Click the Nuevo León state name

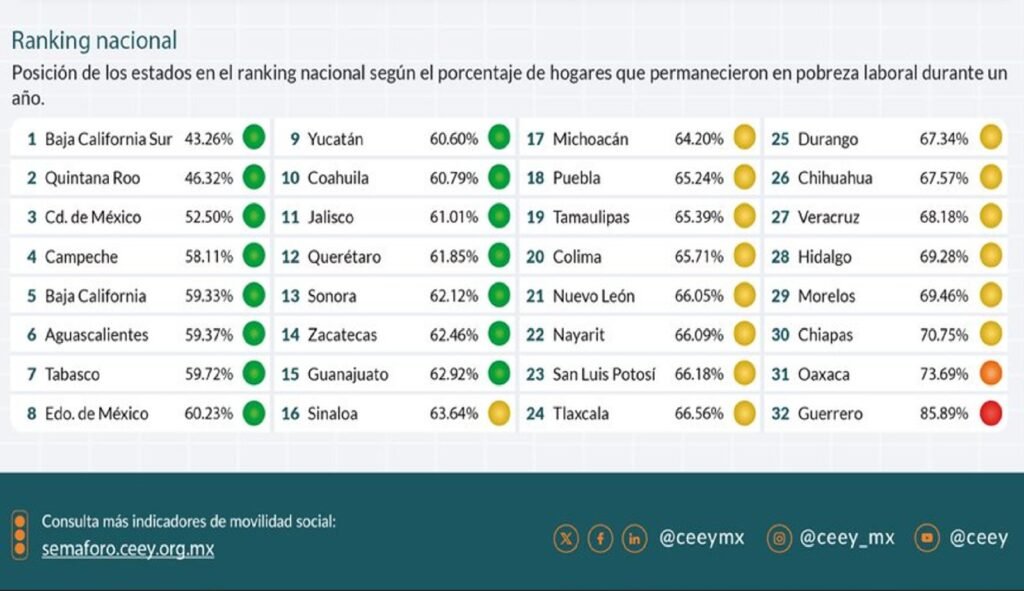(x=594, y=296)
